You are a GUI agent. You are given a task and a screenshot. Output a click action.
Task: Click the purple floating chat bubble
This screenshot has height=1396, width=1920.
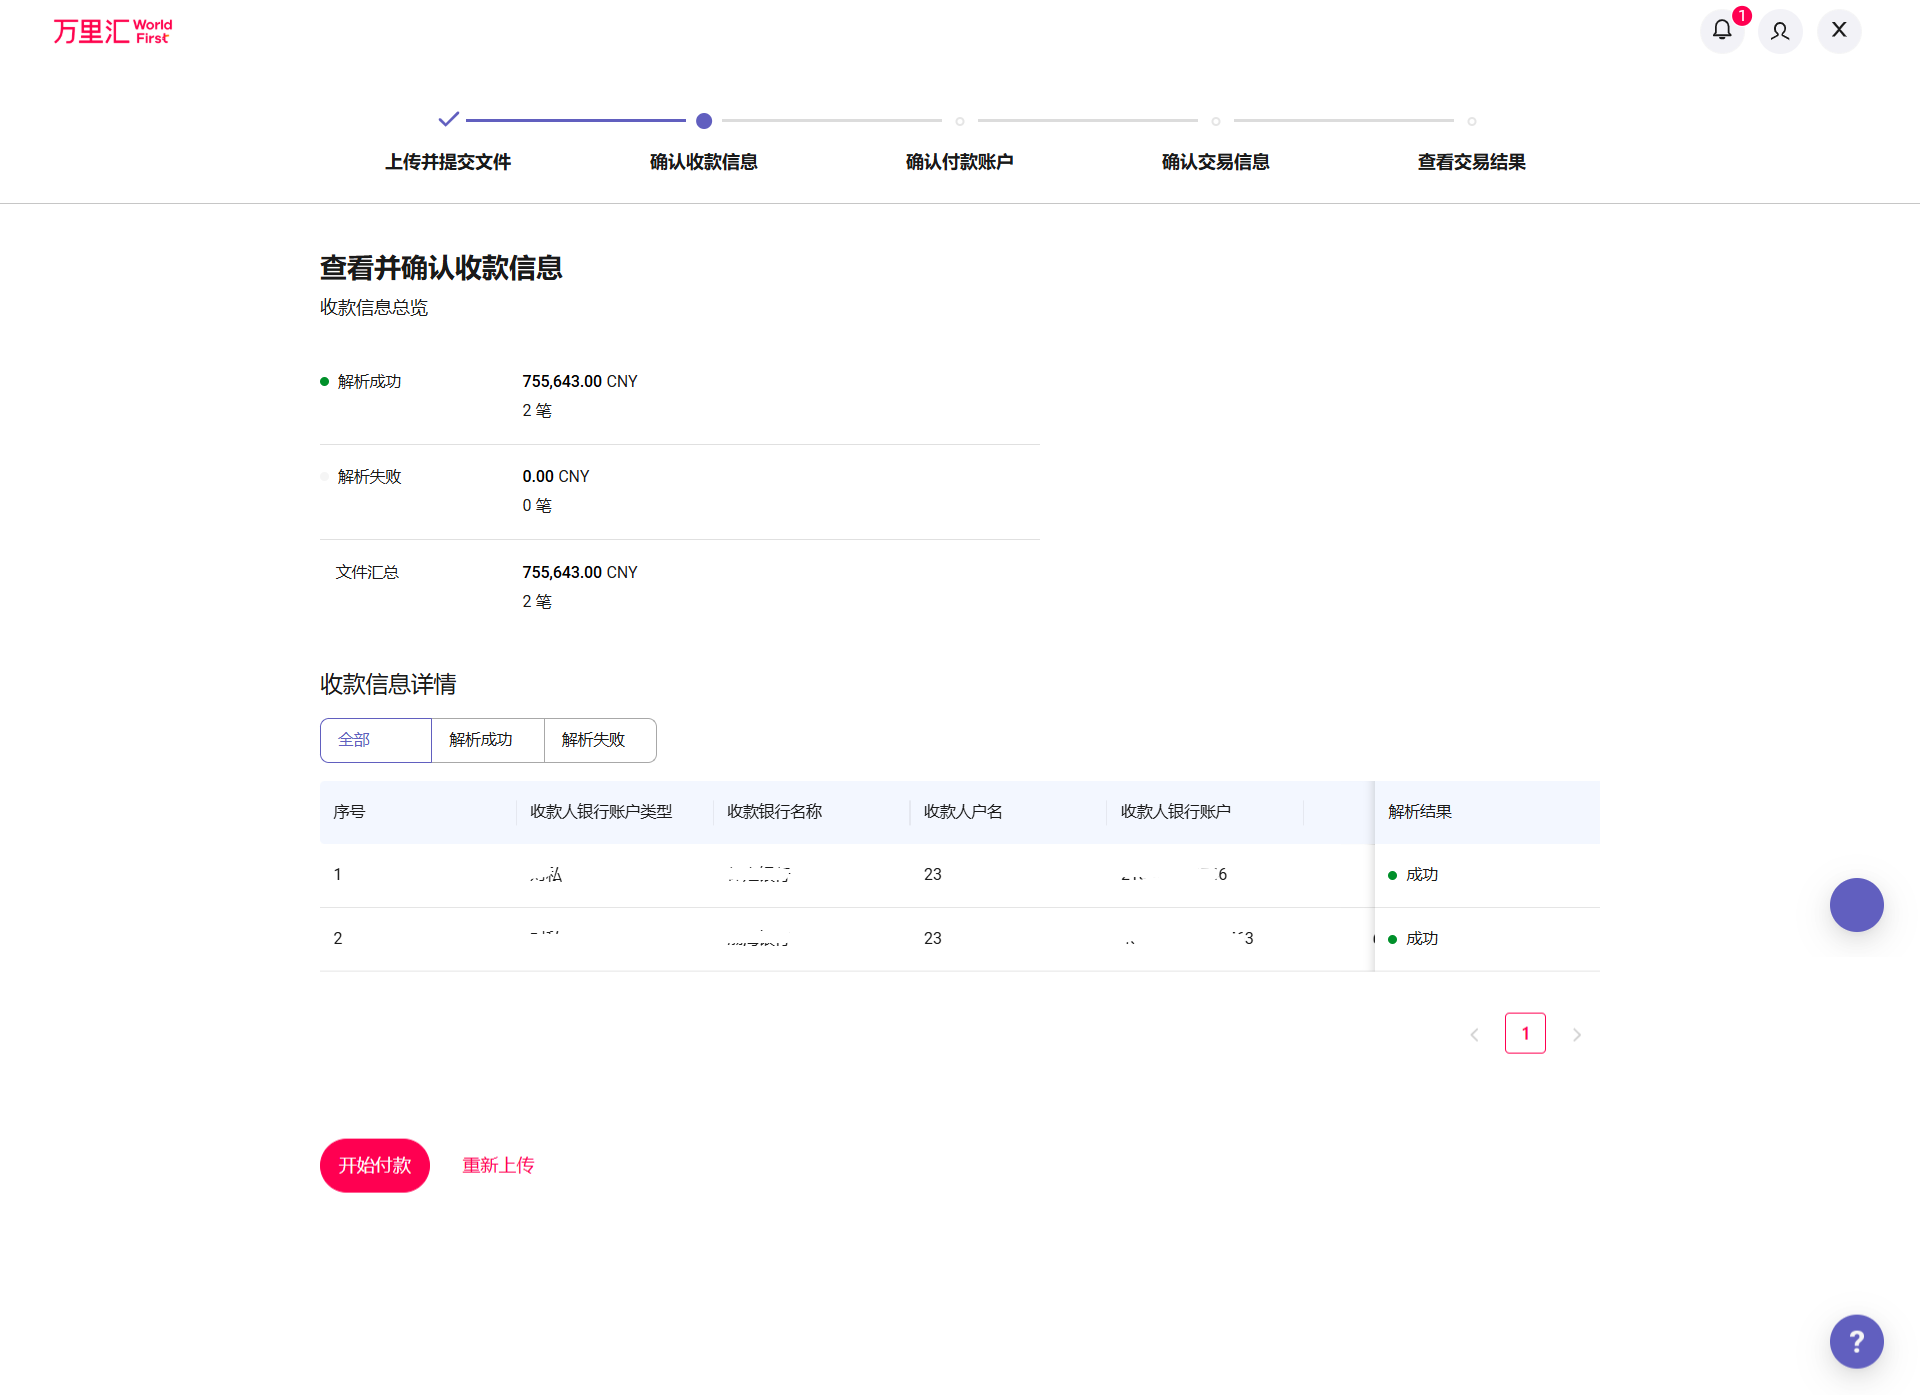[x=1856, y=905]
